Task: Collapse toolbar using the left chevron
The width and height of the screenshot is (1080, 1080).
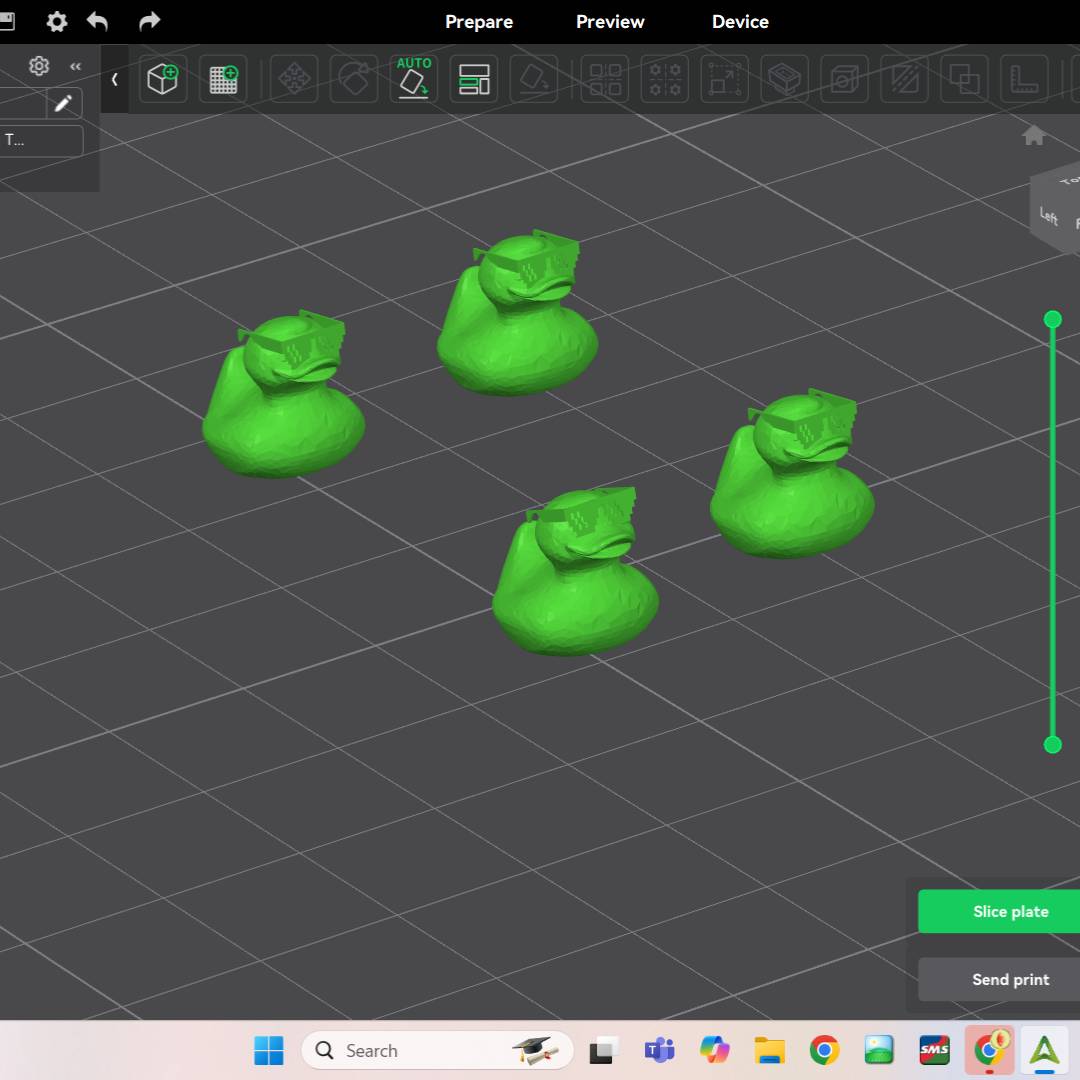Action: tap(114, 79)
